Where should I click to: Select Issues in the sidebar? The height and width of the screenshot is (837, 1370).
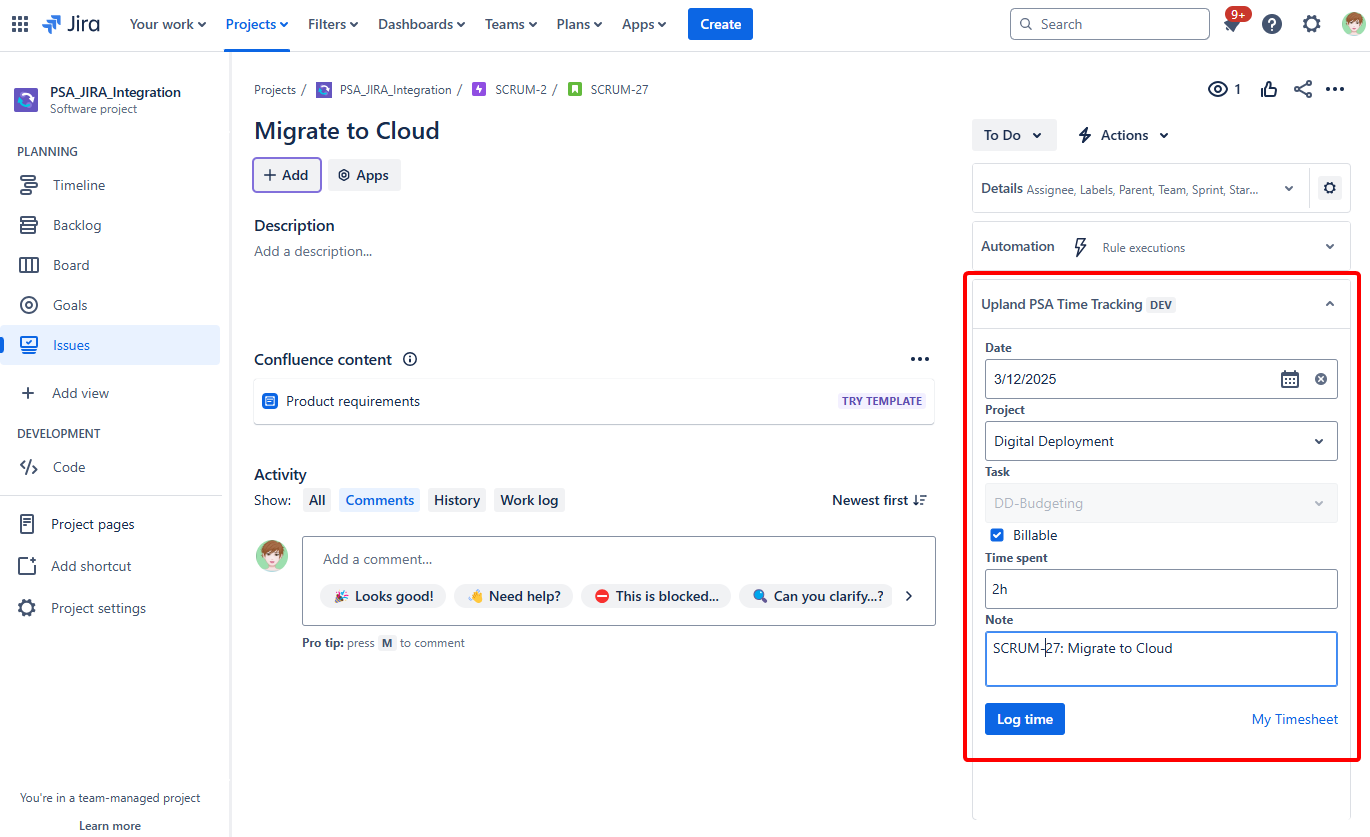click(x=110, y=345)
